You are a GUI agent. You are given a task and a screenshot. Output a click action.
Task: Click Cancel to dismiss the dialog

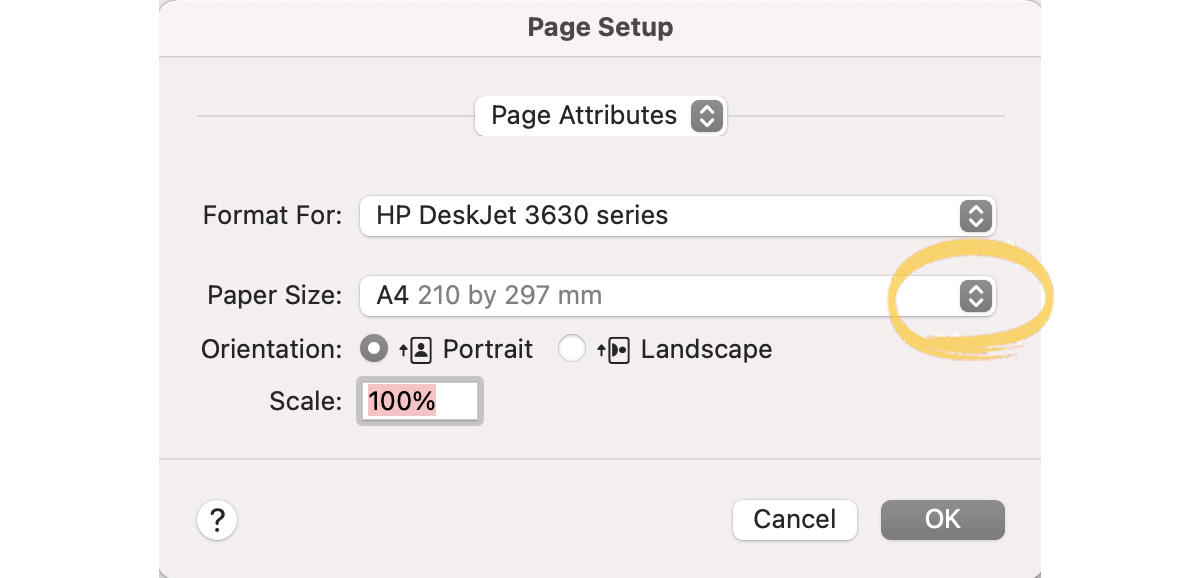pyautogui.click(x=794, y=520)
